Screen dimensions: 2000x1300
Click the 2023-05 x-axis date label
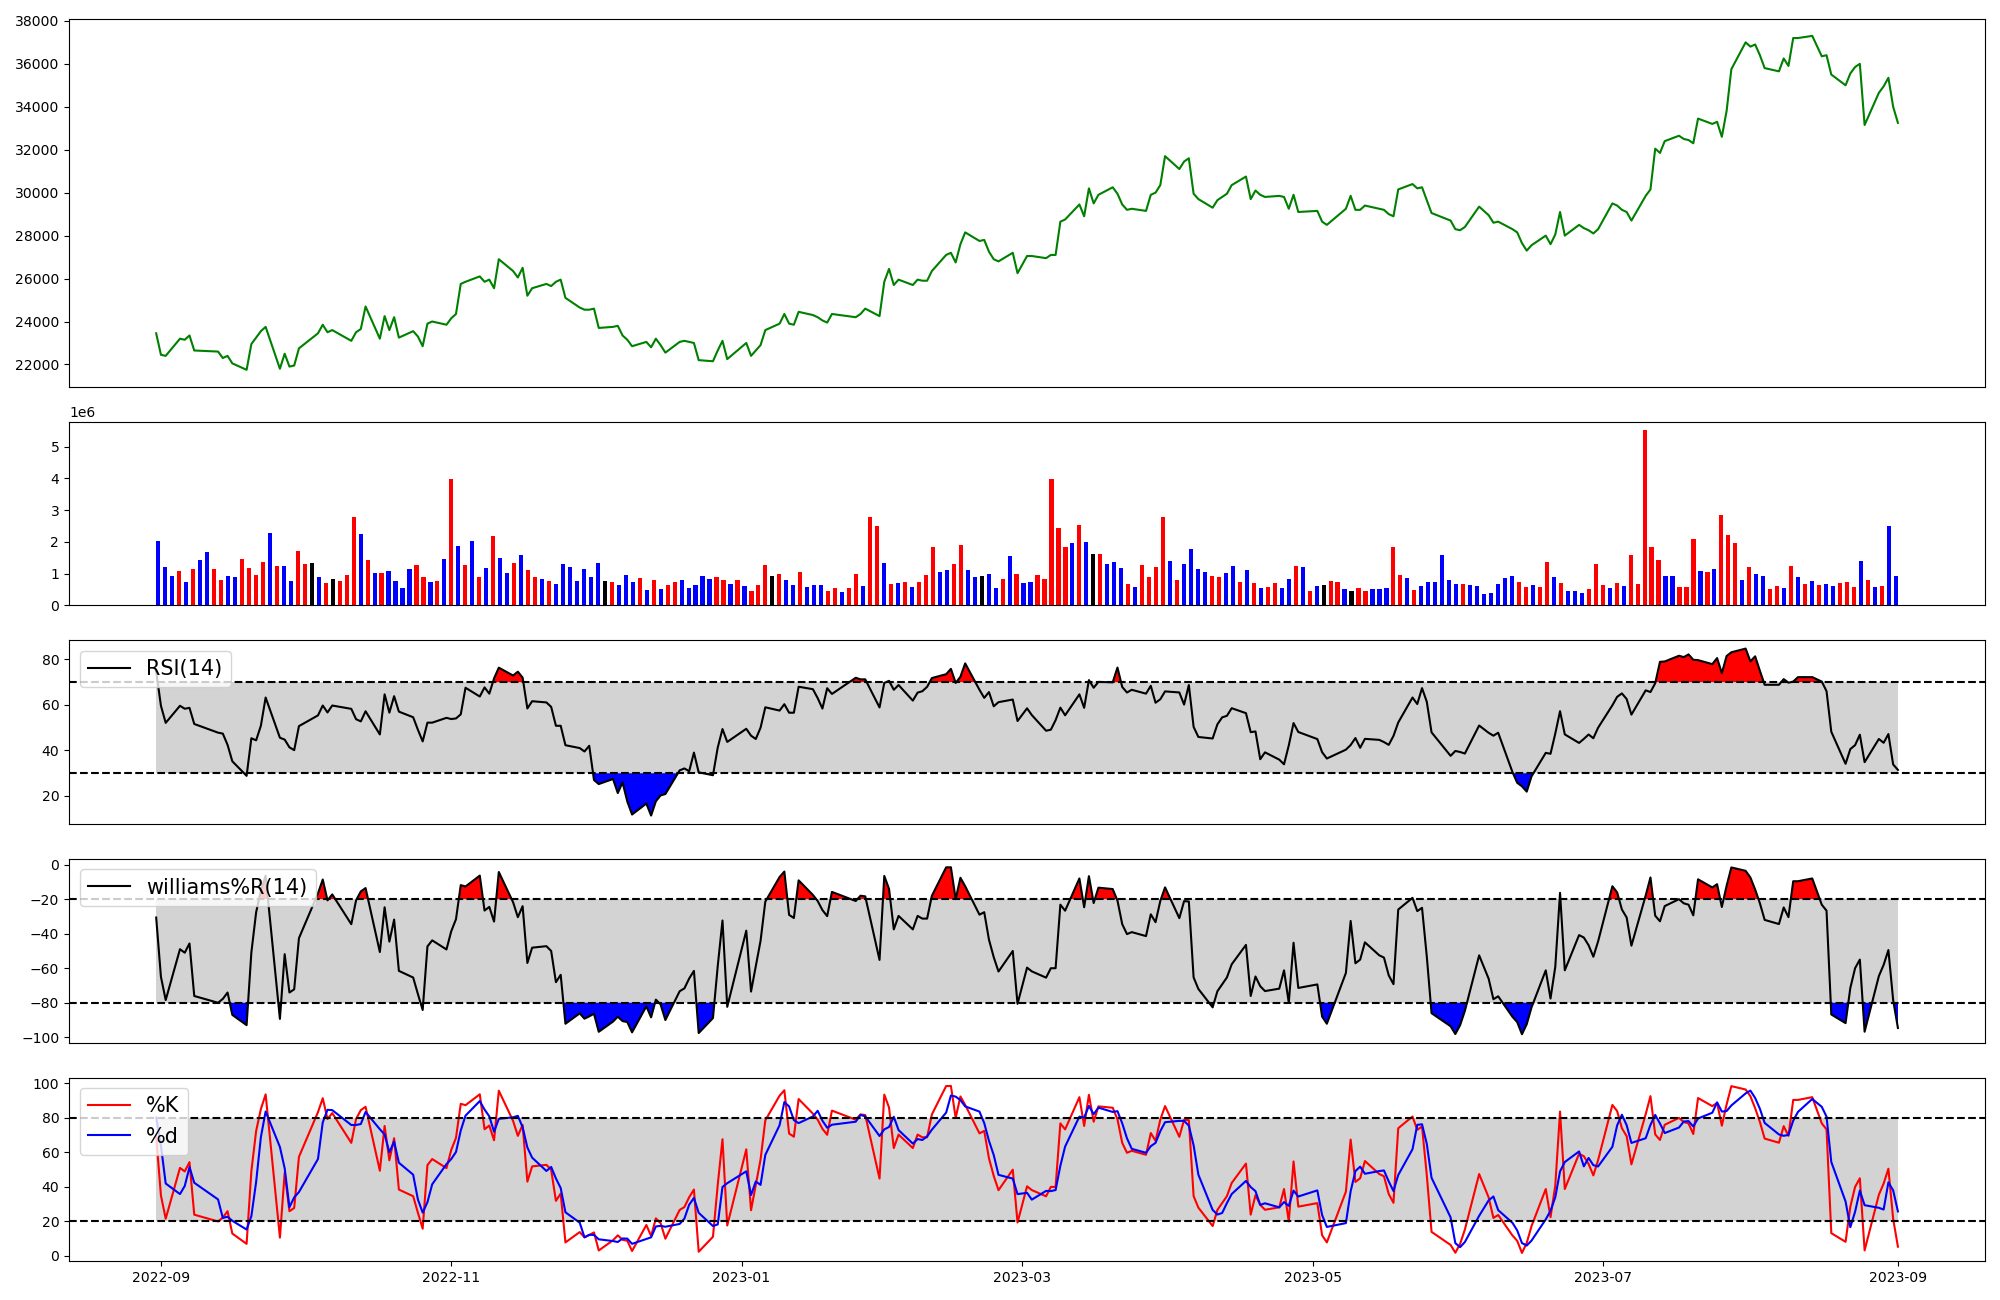(1312, 1277)
